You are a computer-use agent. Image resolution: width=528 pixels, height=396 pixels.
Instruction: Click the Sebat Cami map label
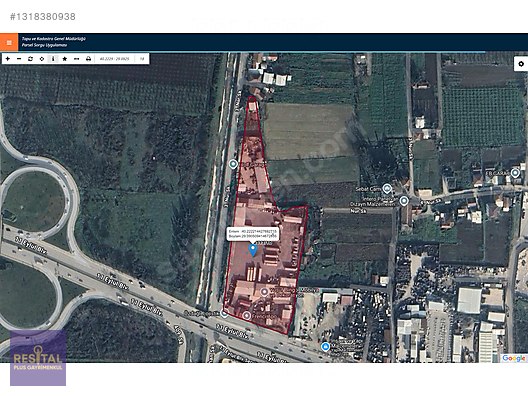coord(368,189)
